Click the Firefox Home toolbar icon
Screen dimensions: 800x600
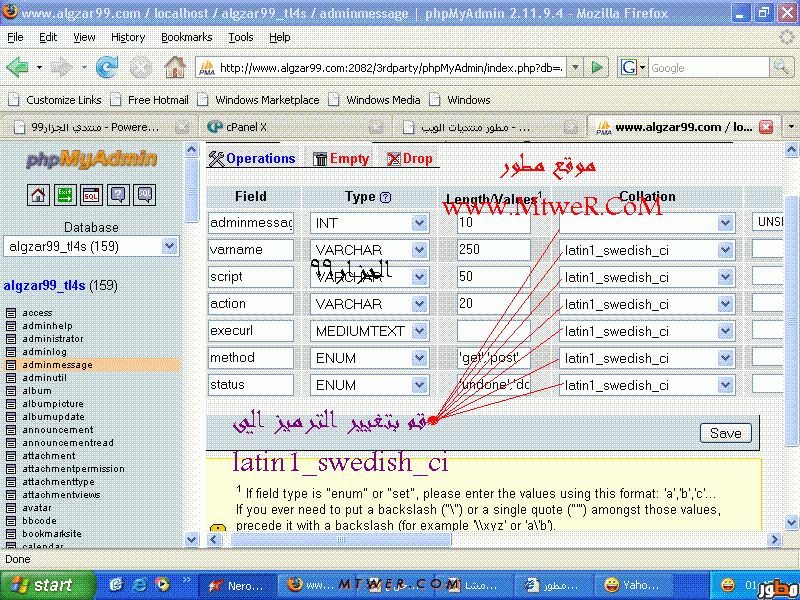pos(174,67)
